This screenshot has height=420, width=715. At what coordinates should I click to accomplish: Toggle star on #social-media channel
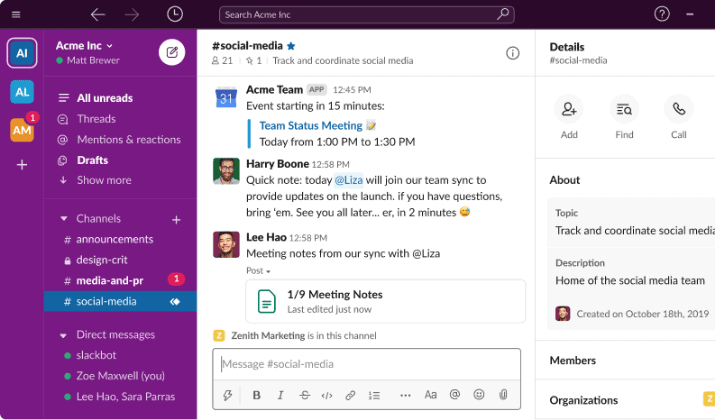pyautogui.click(x=291, y=46)
